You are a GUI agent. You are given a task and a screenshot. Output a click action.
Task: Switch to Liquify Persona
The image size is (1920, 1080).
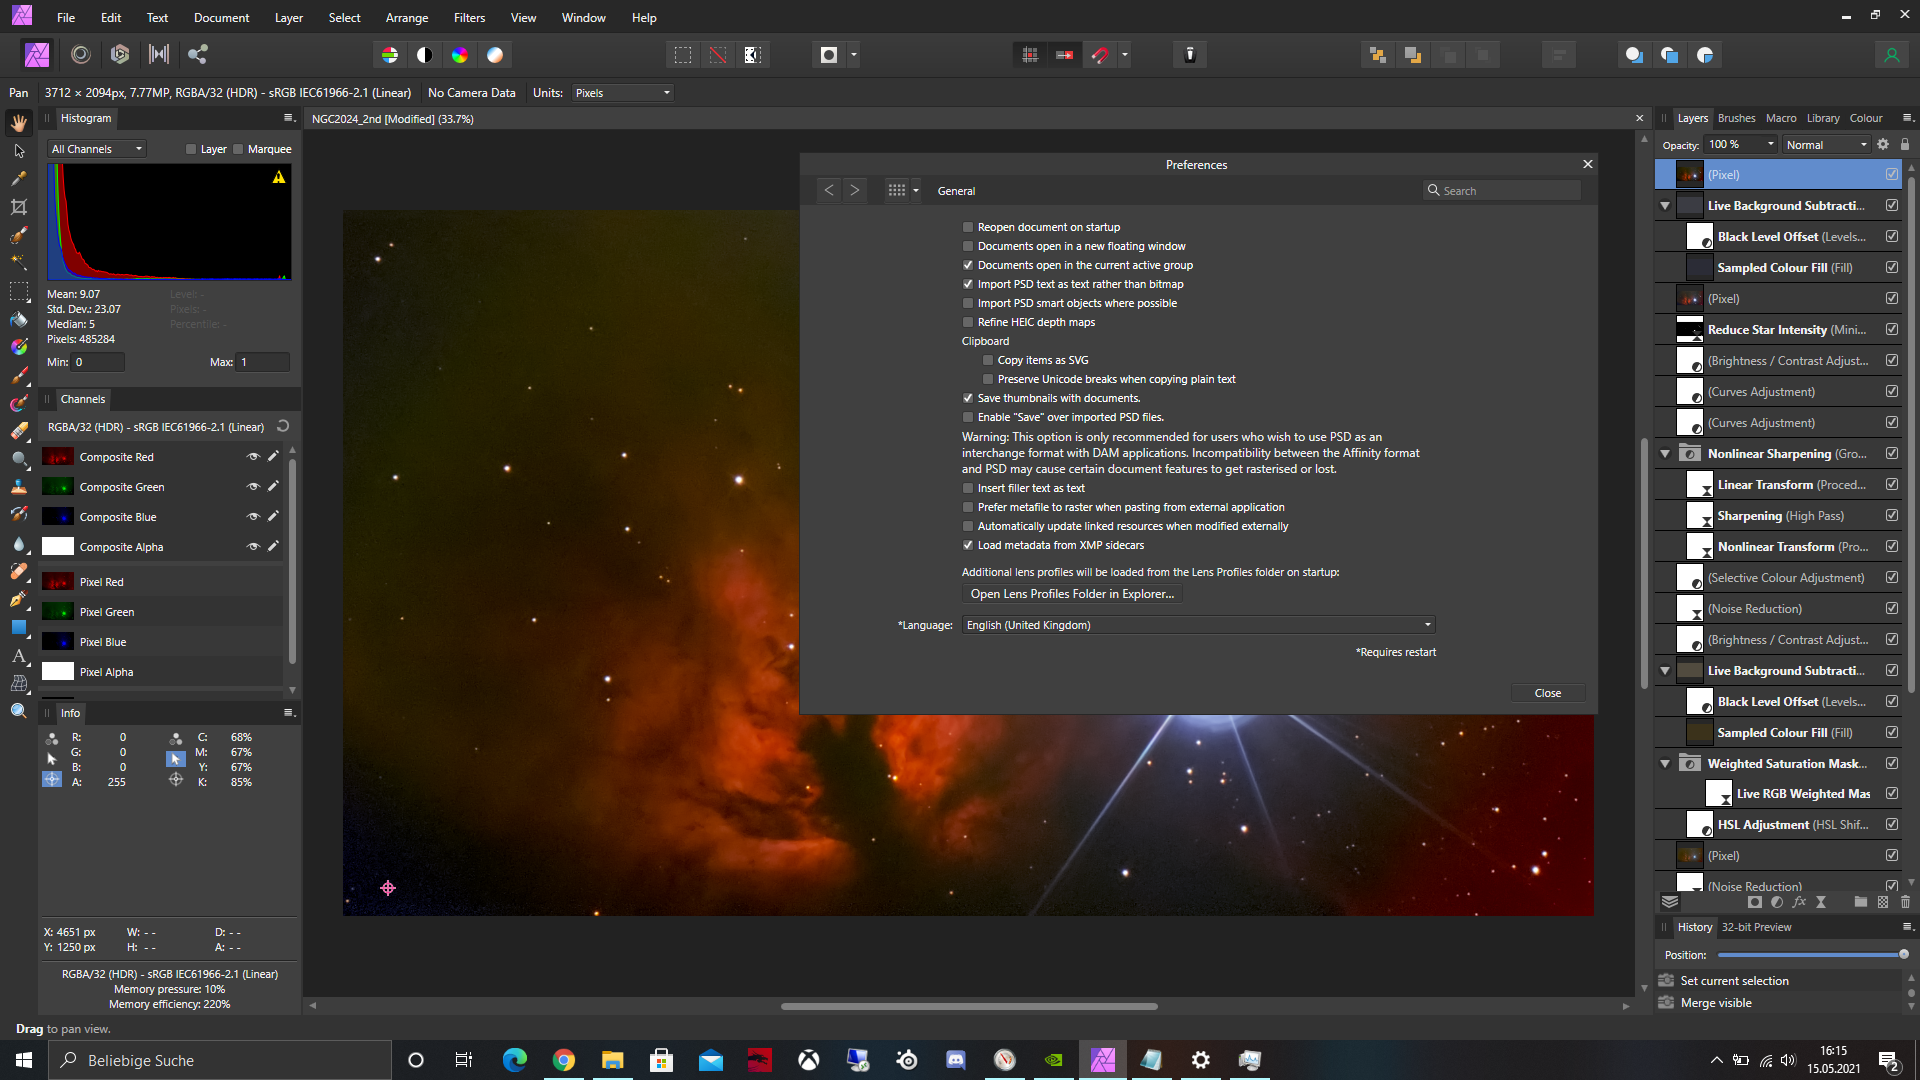(81, 55)
